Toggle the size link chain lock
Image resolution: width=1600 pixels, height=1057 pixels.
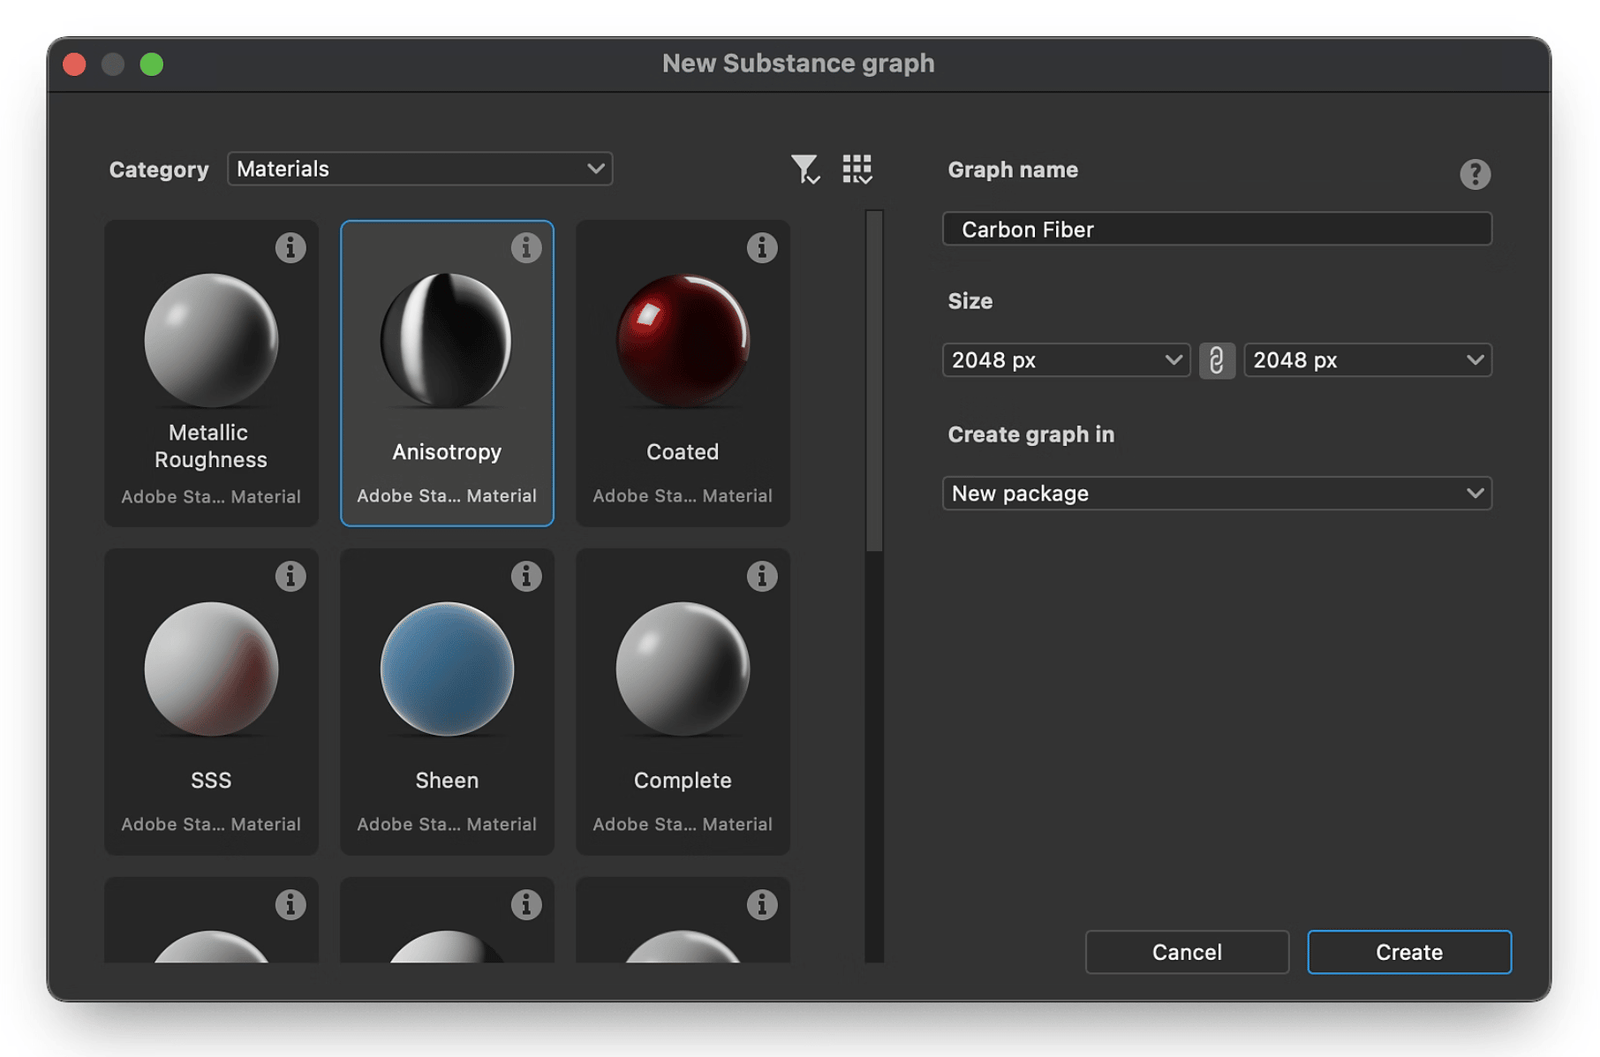[x=1216, y=360]
